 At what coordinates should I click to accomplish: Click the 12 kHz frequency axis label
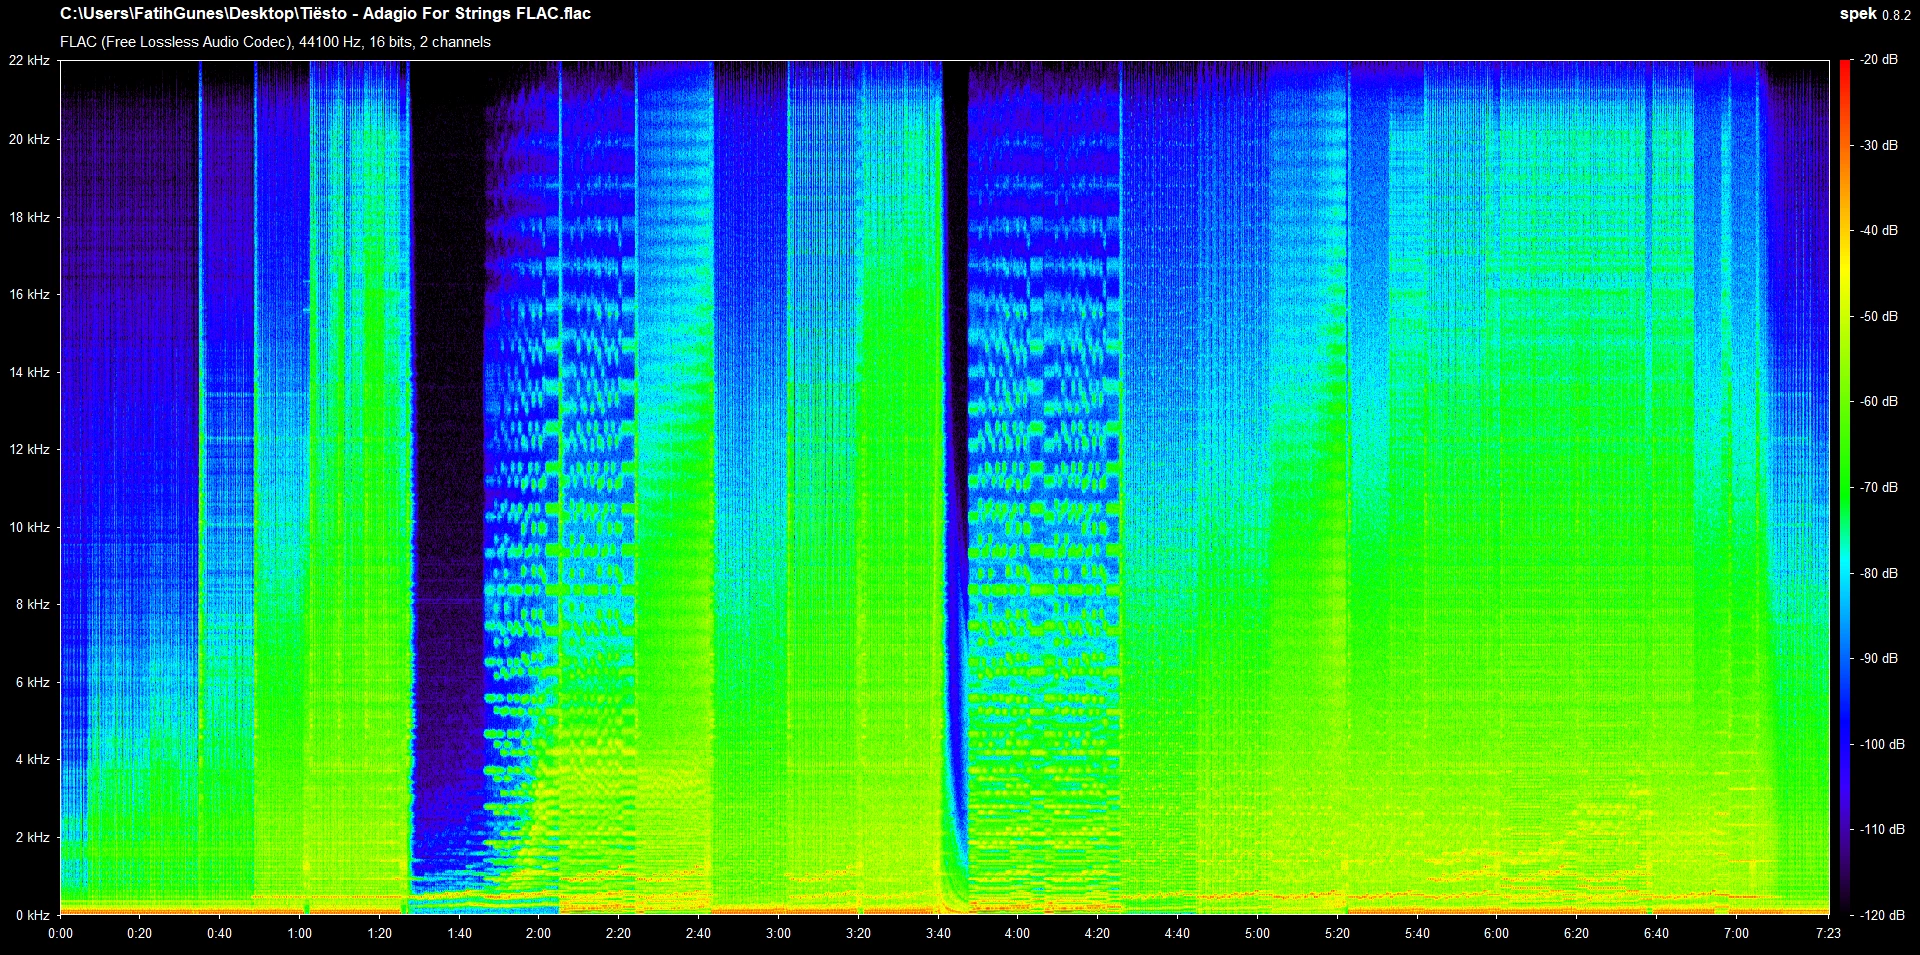tap(29, 449)
